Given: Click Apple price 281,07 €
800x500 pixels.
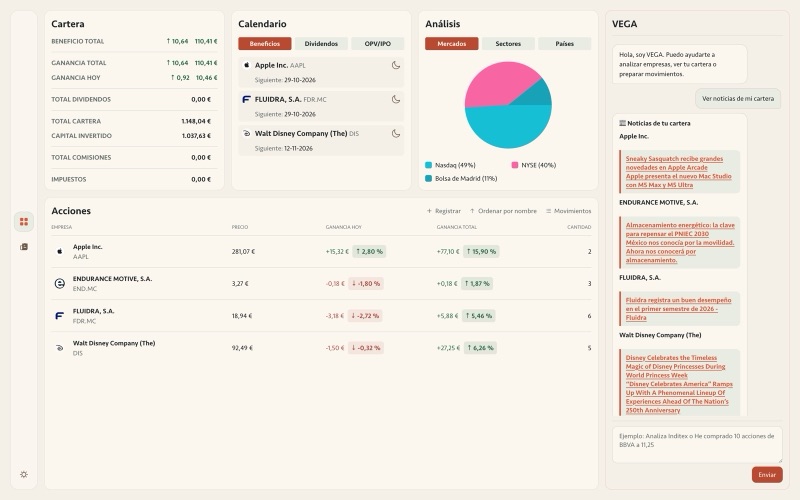Looking at the screenshot, I should tap(243, 252).
